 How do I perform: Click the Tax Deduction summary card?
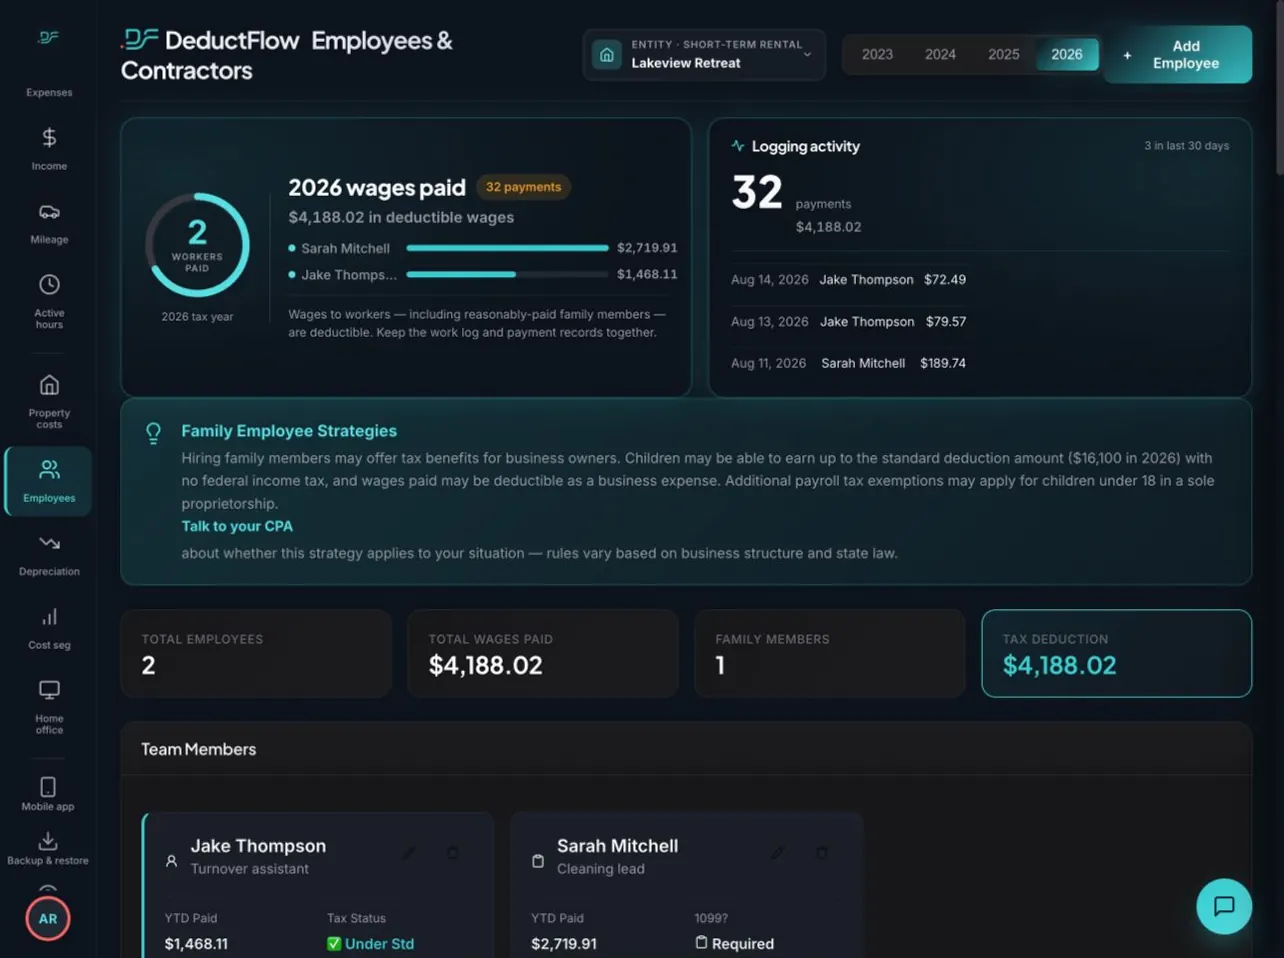coord(1116,653)
